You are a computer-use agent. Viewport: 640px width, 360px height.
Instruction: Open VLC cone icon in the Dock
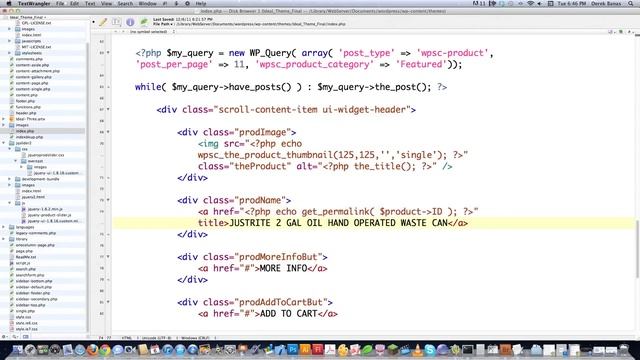[418, 350]
